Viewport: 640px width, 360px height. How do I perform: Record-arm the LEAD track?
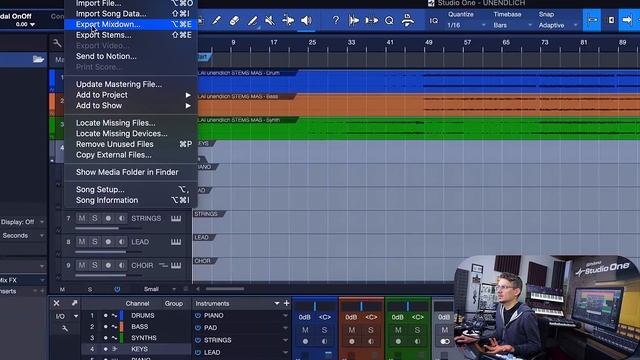(x=108, y=242)
